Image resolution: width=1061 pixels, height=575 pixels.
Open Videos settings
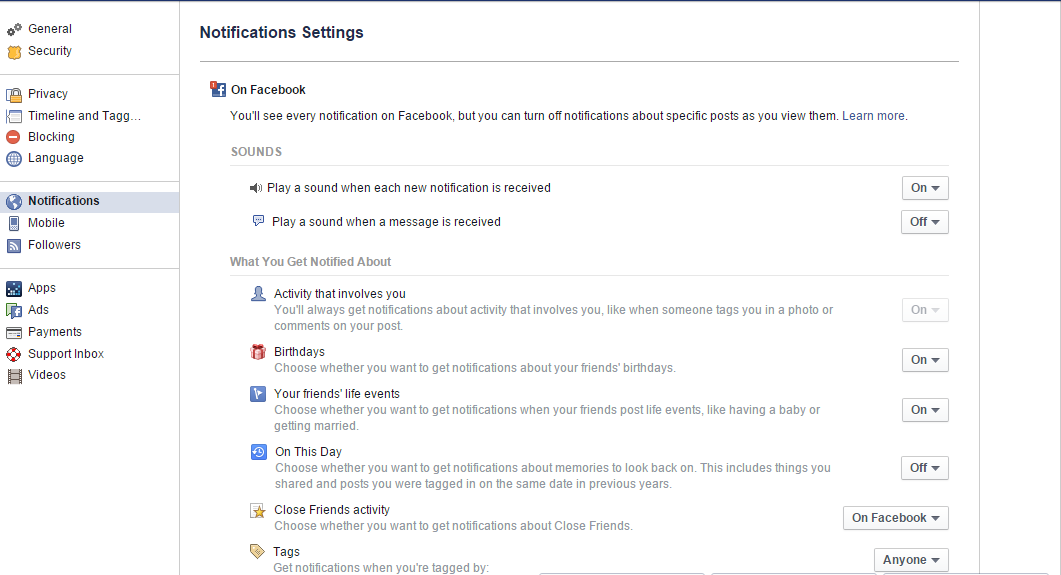47,375
